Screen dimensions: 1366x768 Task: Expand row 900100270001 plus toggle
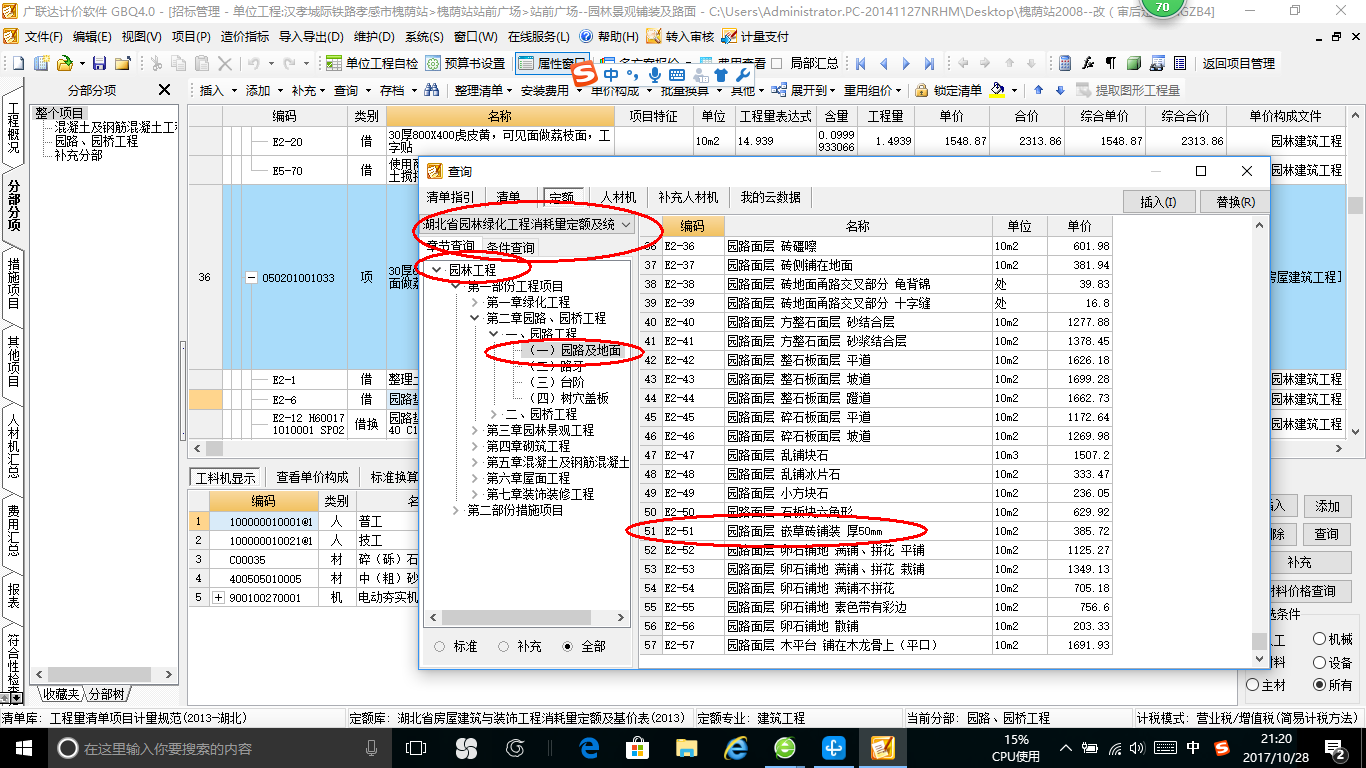pyautogui.click(x=218, y=597)
